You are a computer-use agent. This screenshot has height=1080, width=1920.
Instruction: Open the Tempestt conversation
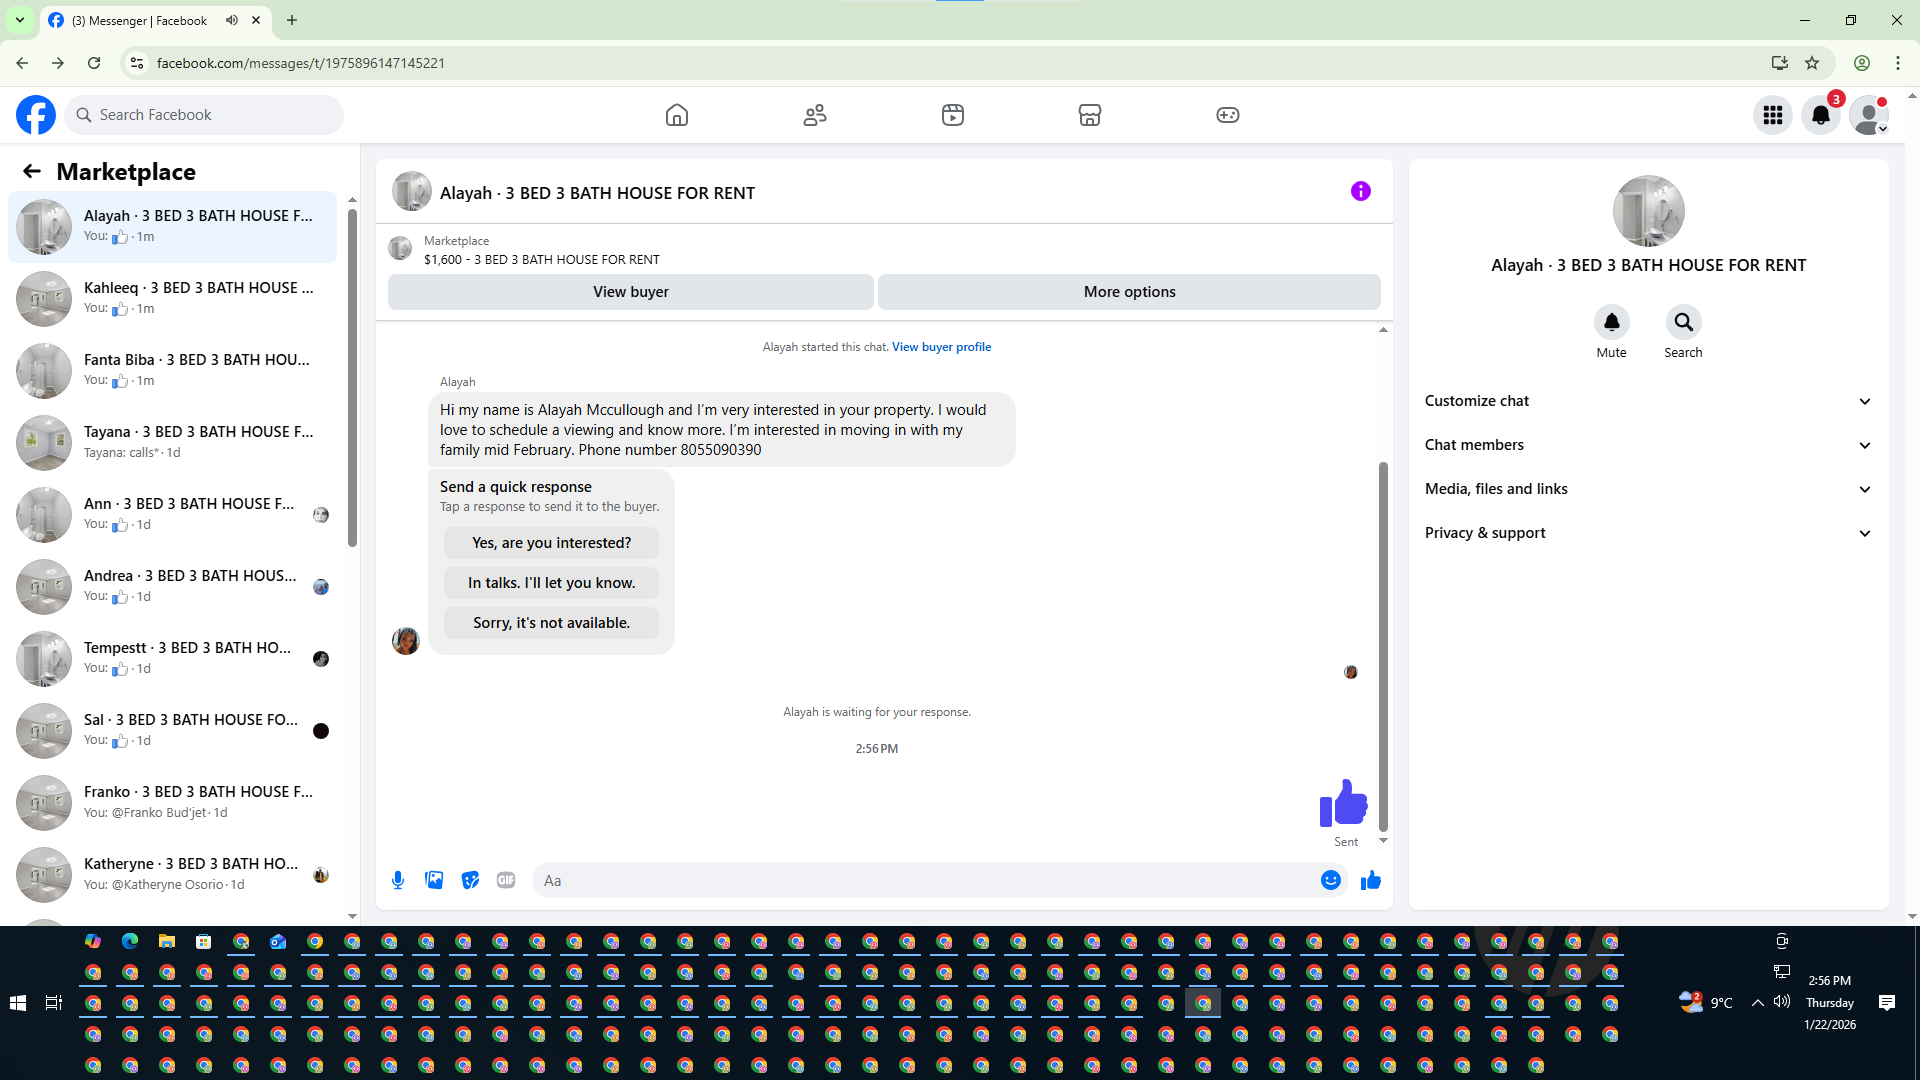(172, 659)
